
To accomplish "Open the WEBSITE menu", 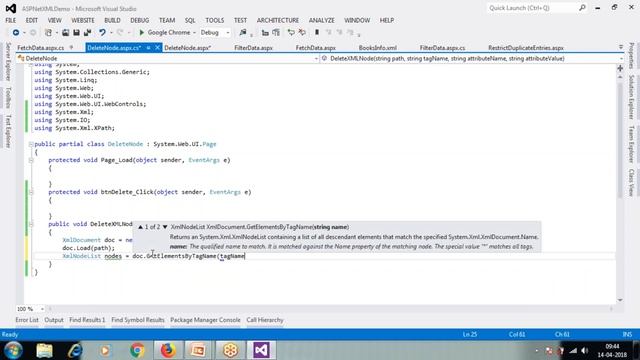I will coord(83,20).
